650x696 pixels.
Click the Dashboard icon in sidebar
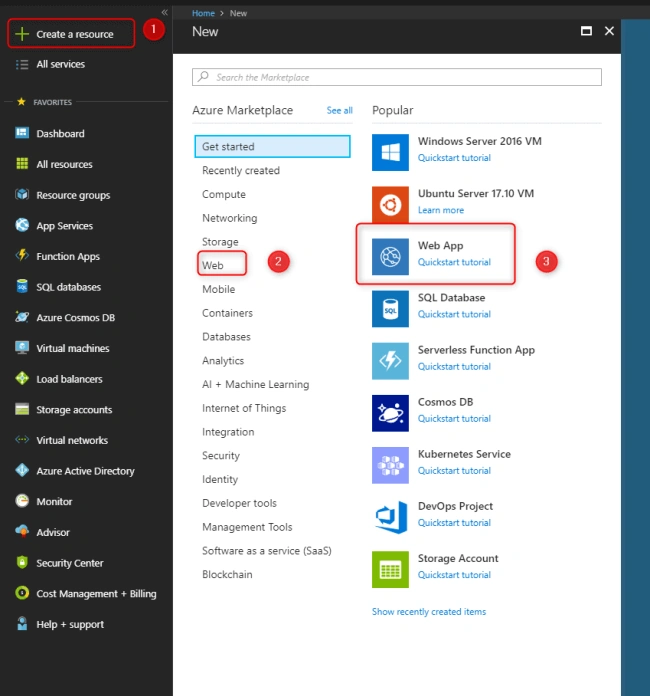(22, 133)
